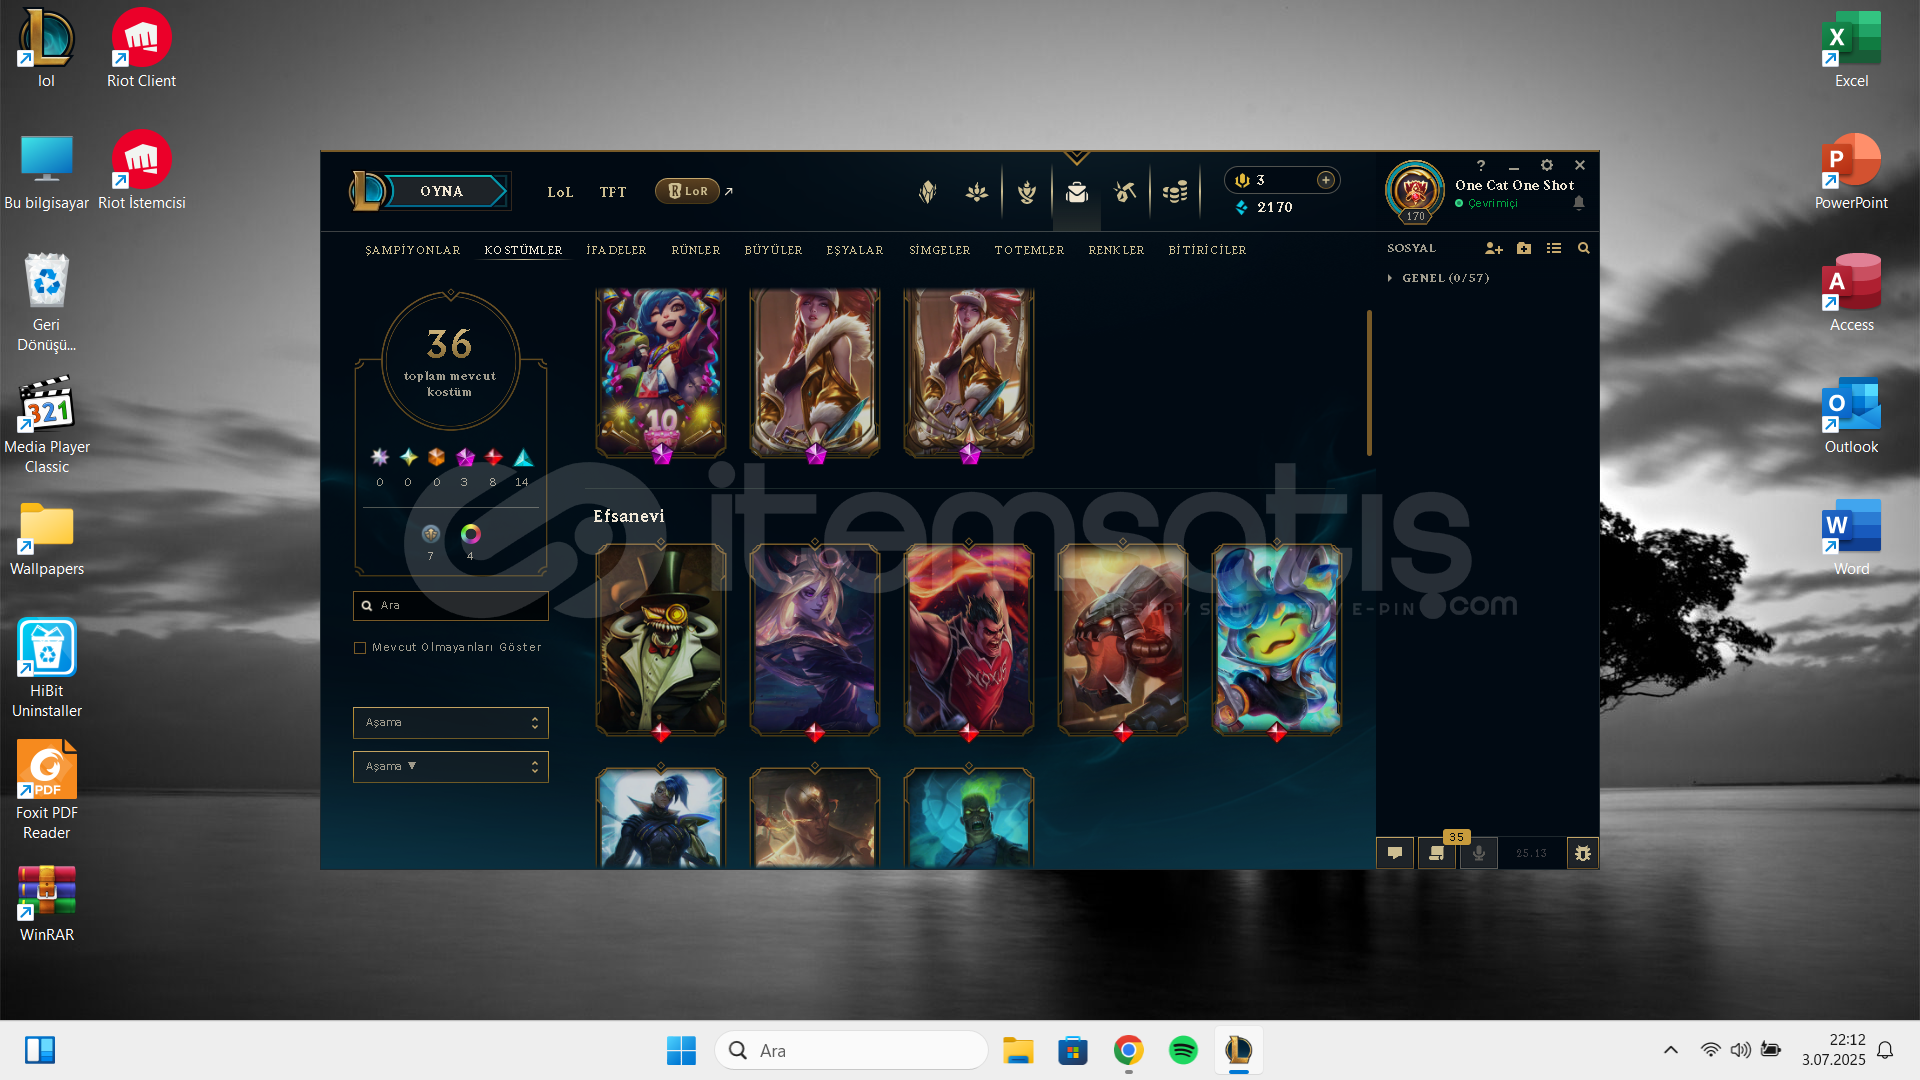Enable Mevcut Olmayanları Göster checkbox
The image size is (1920, 1080).
[x=360, y=648]
